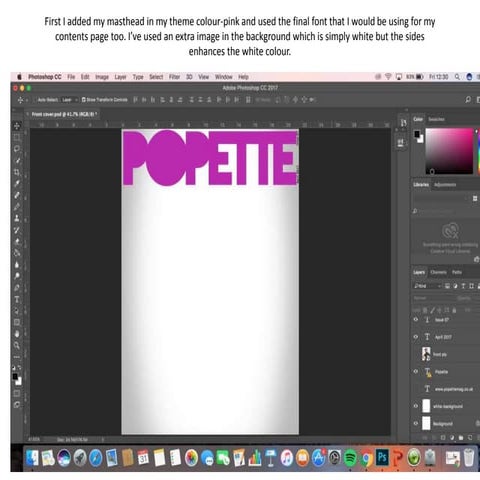
Task: Select the Blur tool
Action: coord(17,265)
